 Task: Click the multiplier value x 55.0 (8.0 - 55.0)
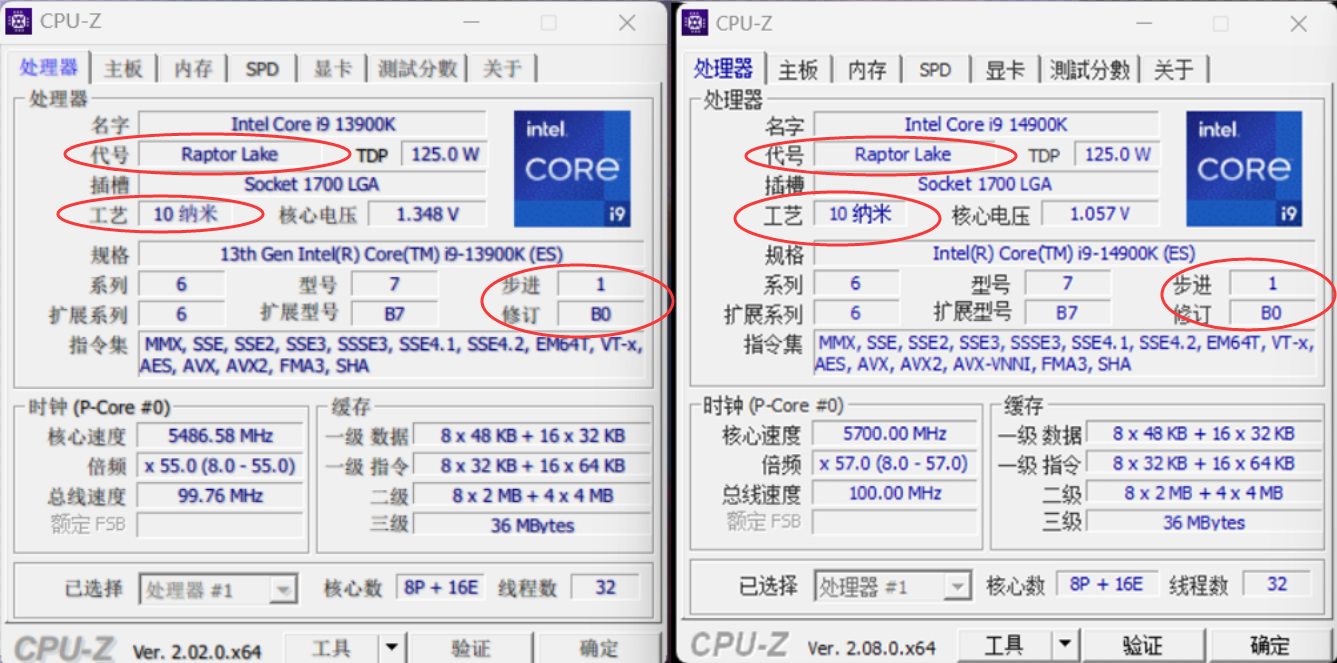[220, 466]
